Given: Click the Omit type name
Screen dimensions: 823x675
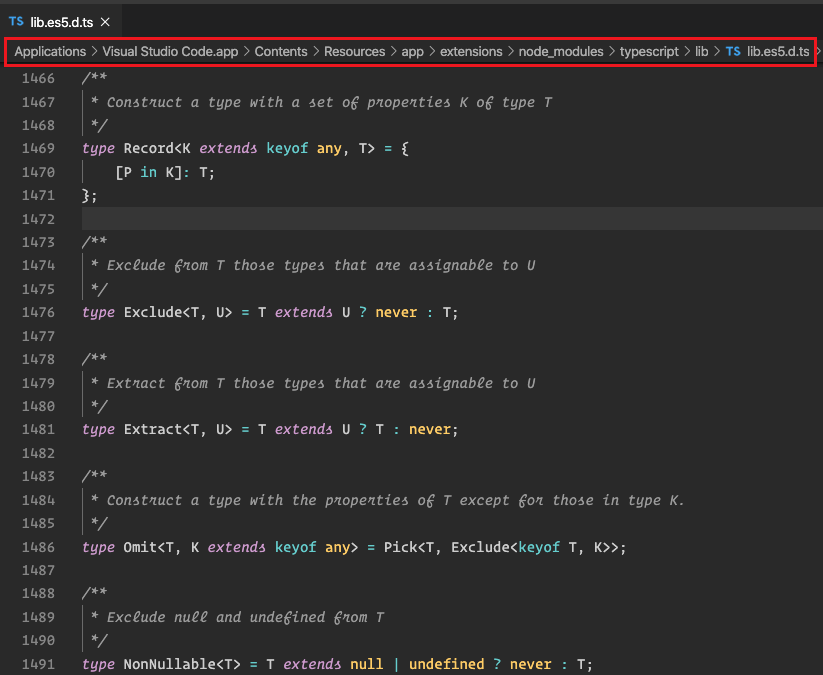Looking at the screenshot, I should click(x=140, y=547).
